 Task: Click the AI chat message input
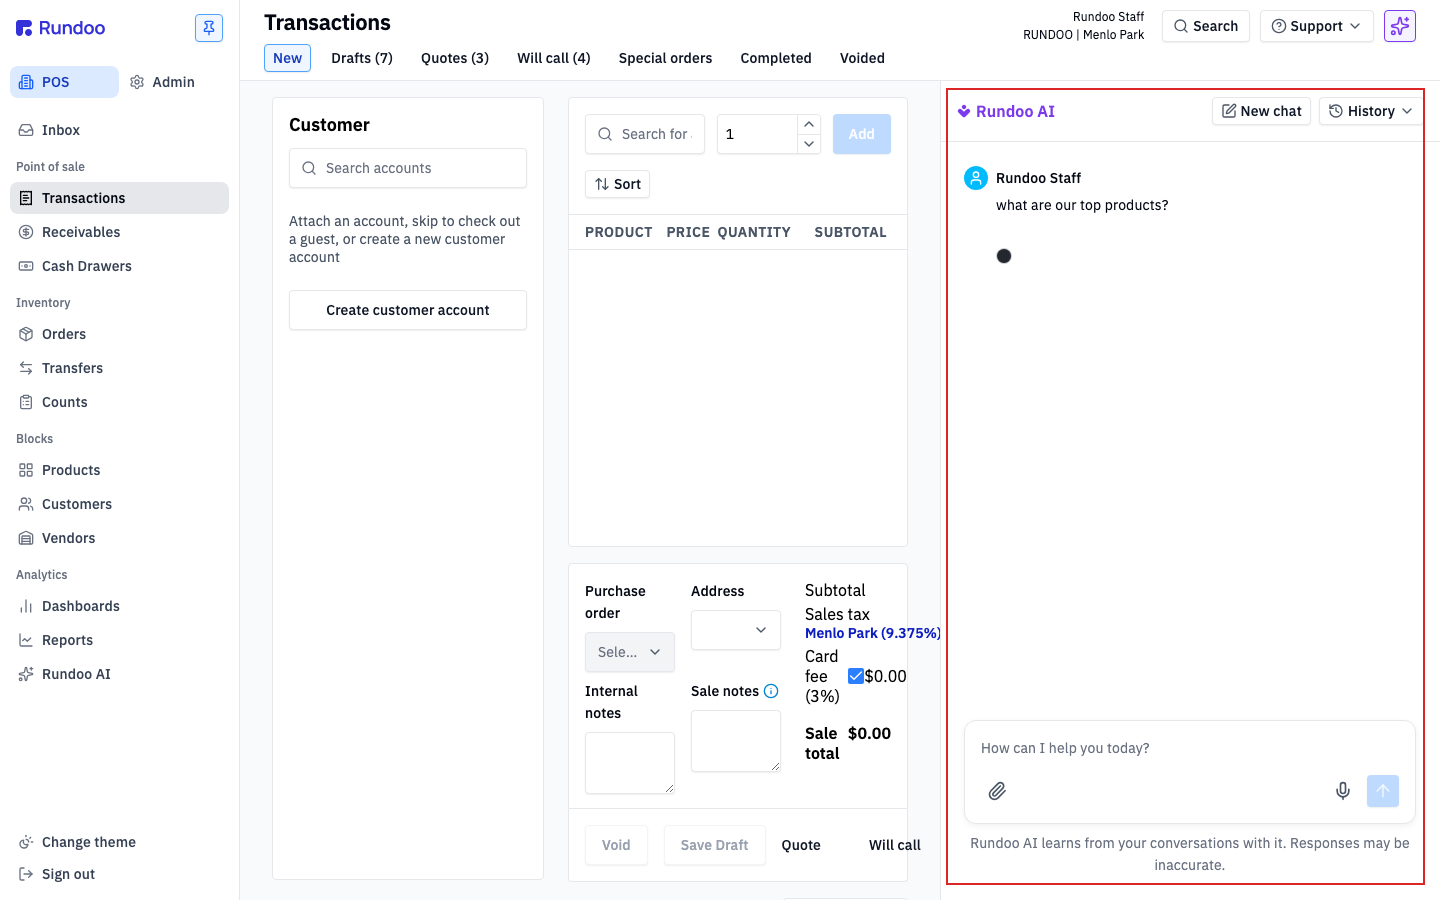tap(1190, 748)
